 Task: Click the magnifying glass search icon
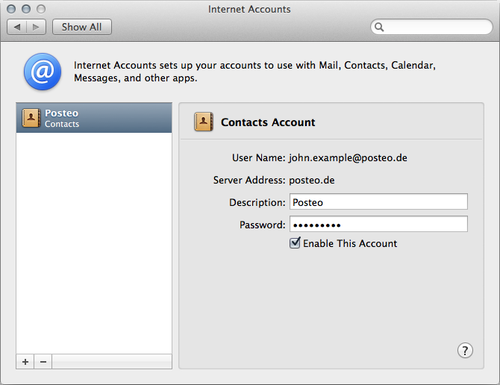click(379, 27)
